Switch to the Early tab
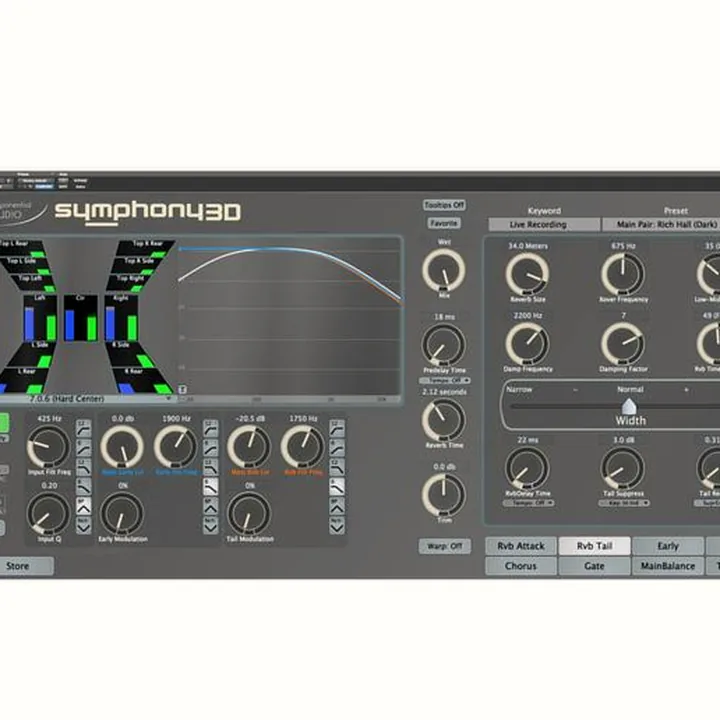Viewport: 720px width, 720px height. pyautogui.click(x=668, y=546)
